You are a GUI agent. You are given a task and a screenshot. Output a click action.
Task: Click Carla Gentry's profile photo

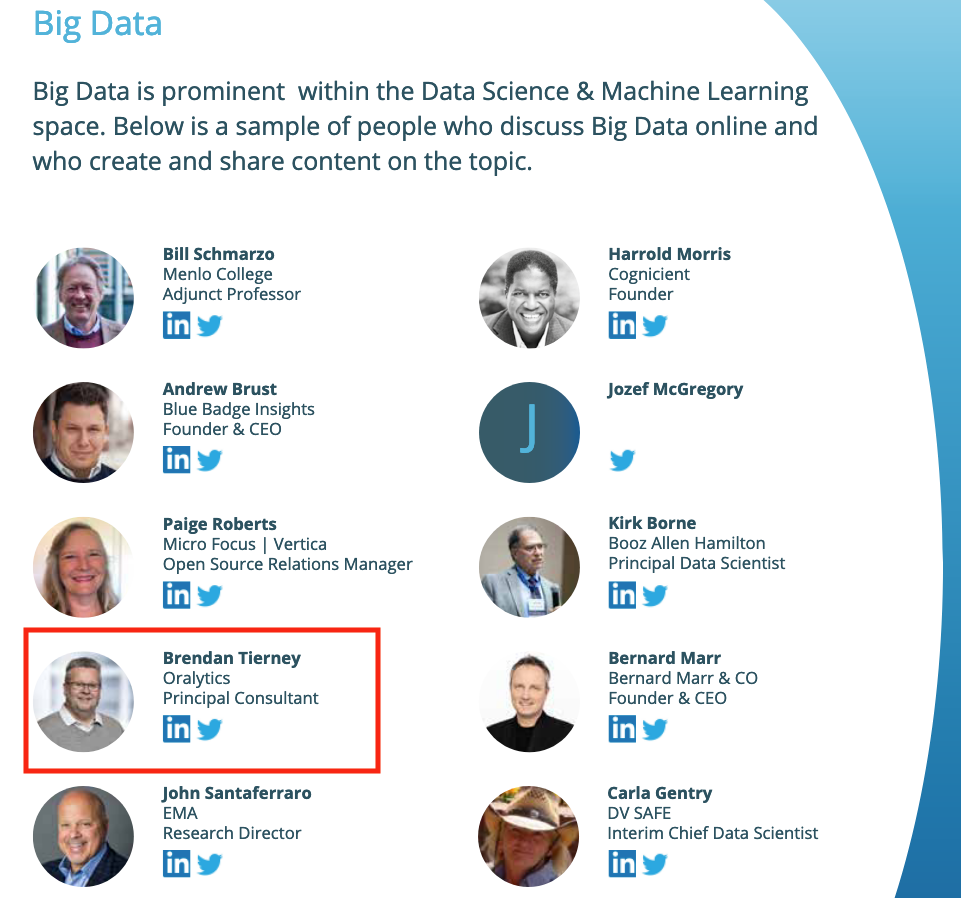(x=529, y=836)
